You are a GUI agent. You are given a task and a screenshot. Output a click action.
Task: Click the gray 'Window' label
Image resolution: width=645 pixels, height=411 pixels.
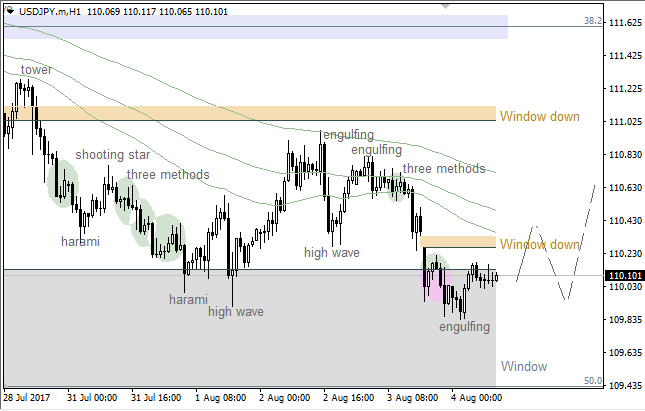point(524,365)
